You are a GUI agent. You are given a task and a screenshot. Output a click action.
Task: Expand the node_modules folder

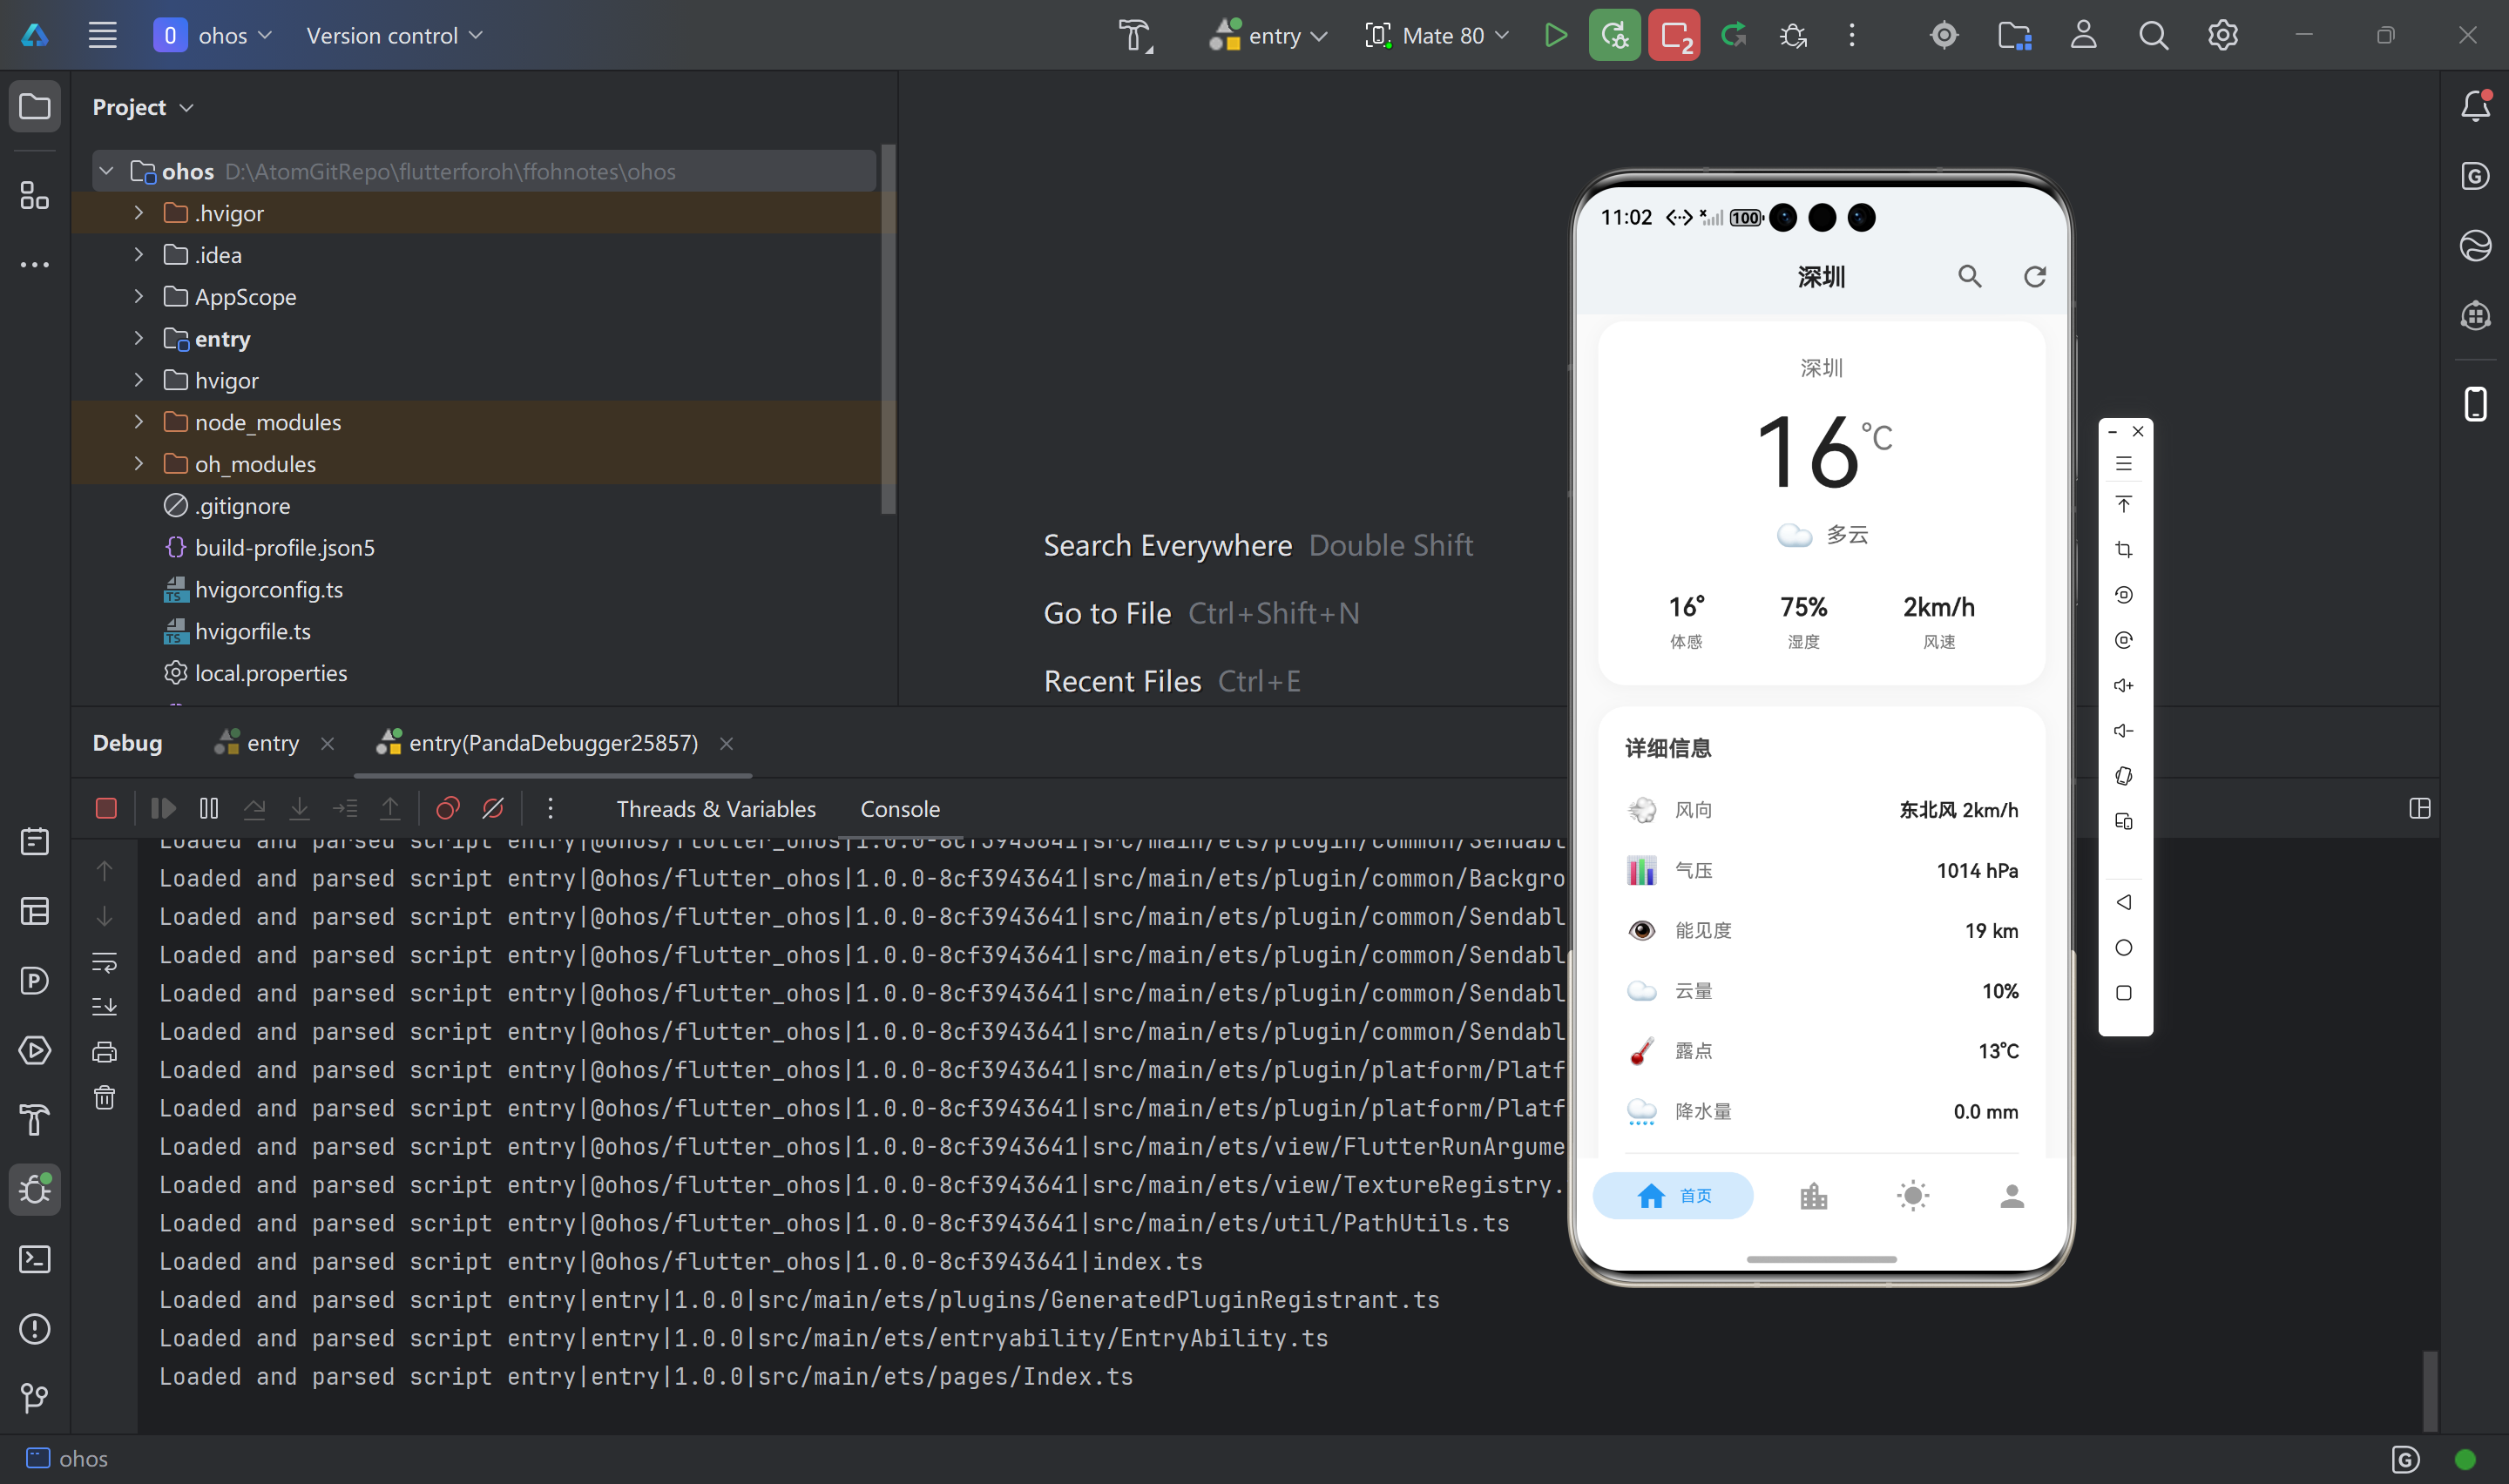pyautogui.click(x=139, y=422)
